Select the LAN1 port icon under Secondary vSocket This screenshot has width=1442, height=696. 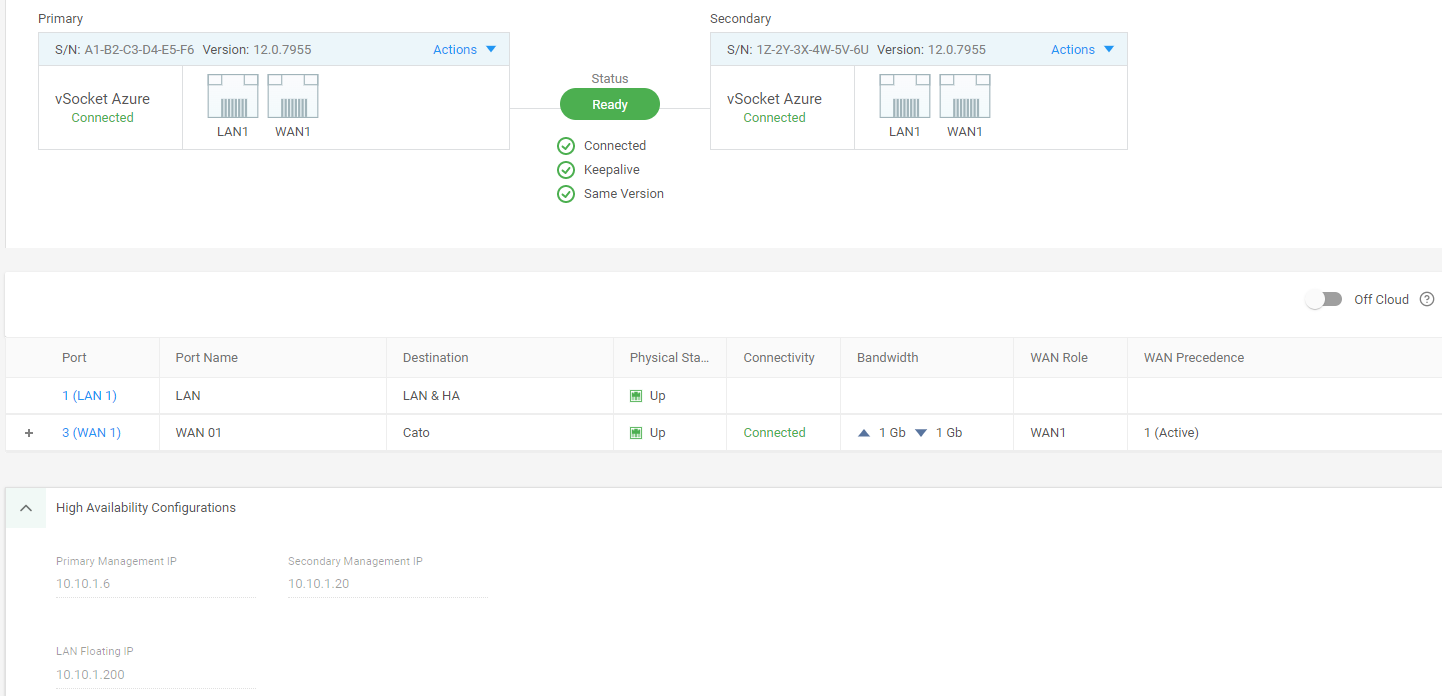tap(904, 95)
